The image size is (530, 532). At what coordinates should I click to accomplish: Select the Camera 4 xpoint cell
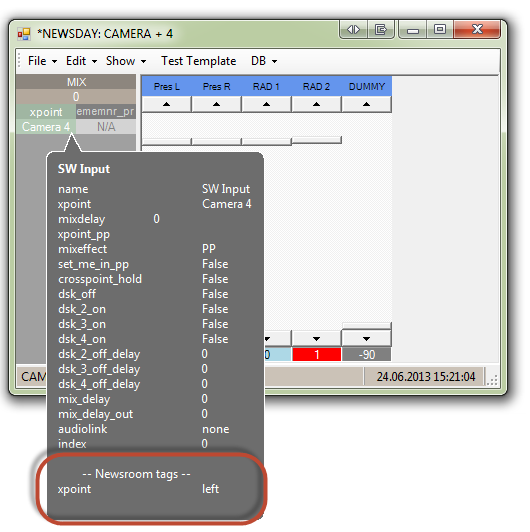click(x=46, y=127)
